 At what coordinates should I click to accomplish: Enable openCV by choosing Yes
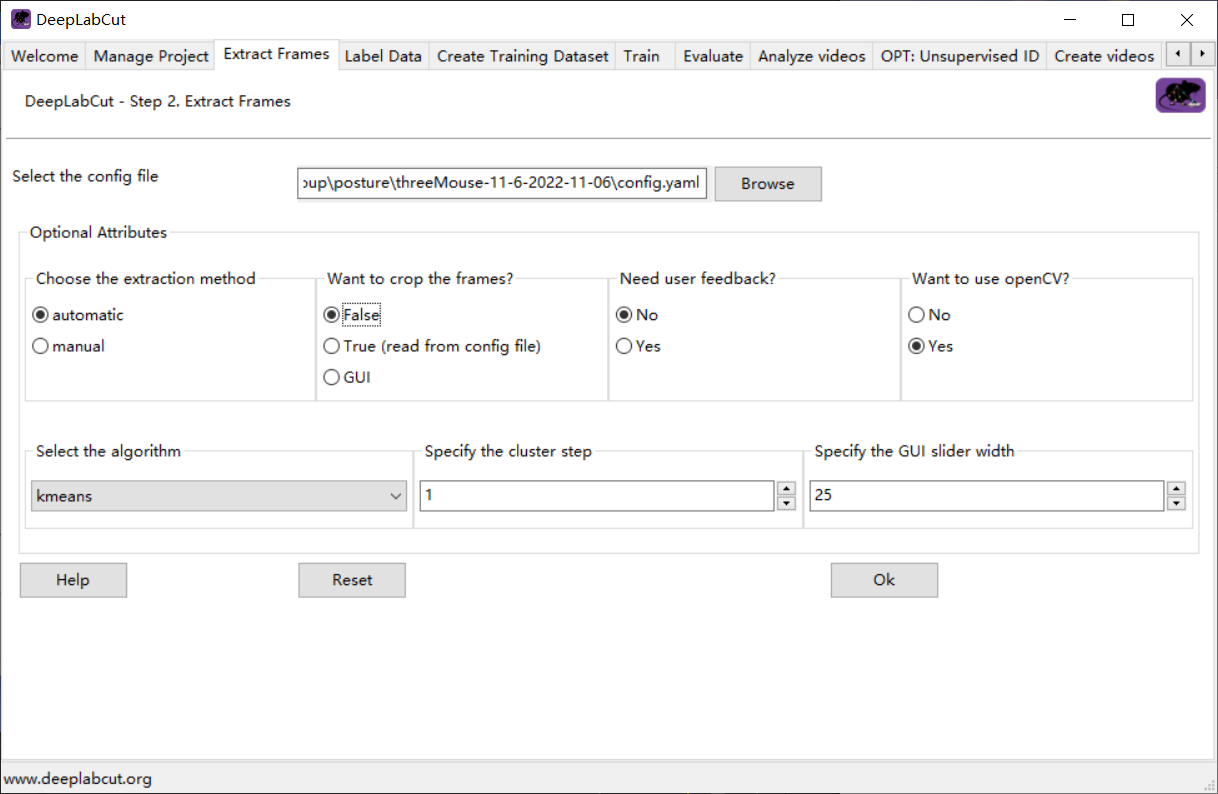(x=931, y=346)
